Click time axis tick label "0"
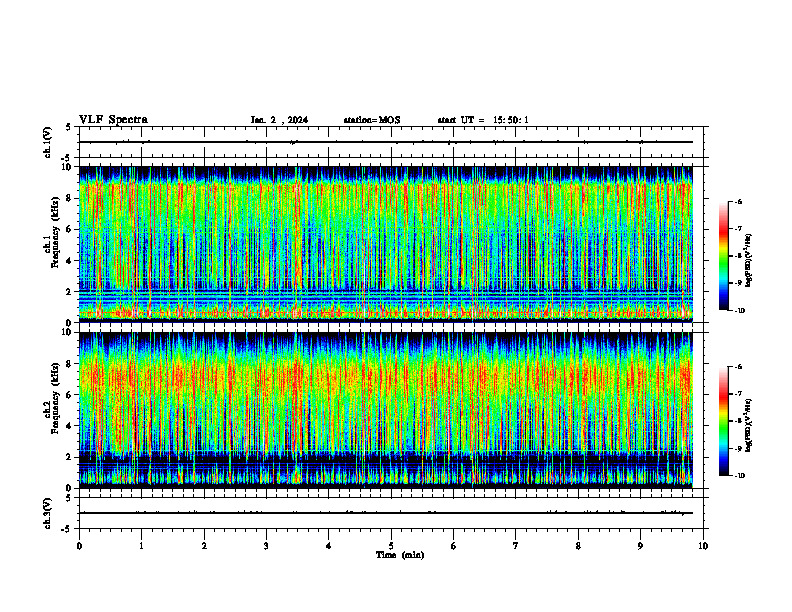The image size is (792, 612). [x=79, y=546]
